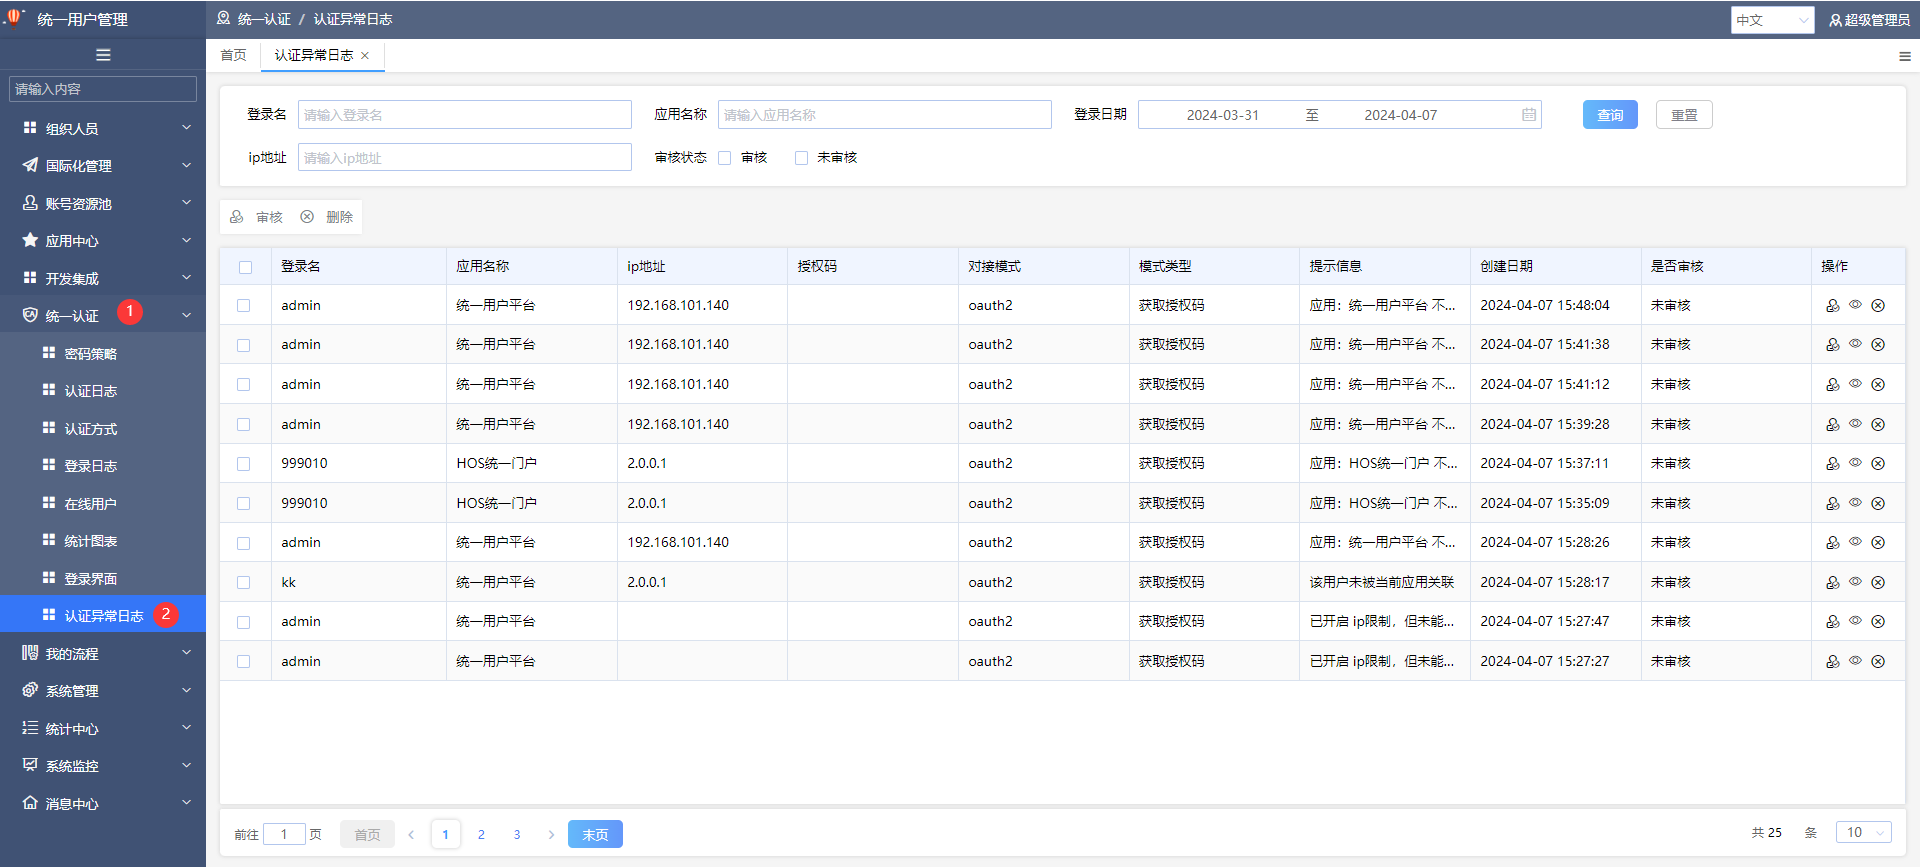Screen dimensions: 1920x867
Task: Click the audit icon for the 15:48:04 row
Action: coord(1832,305)
